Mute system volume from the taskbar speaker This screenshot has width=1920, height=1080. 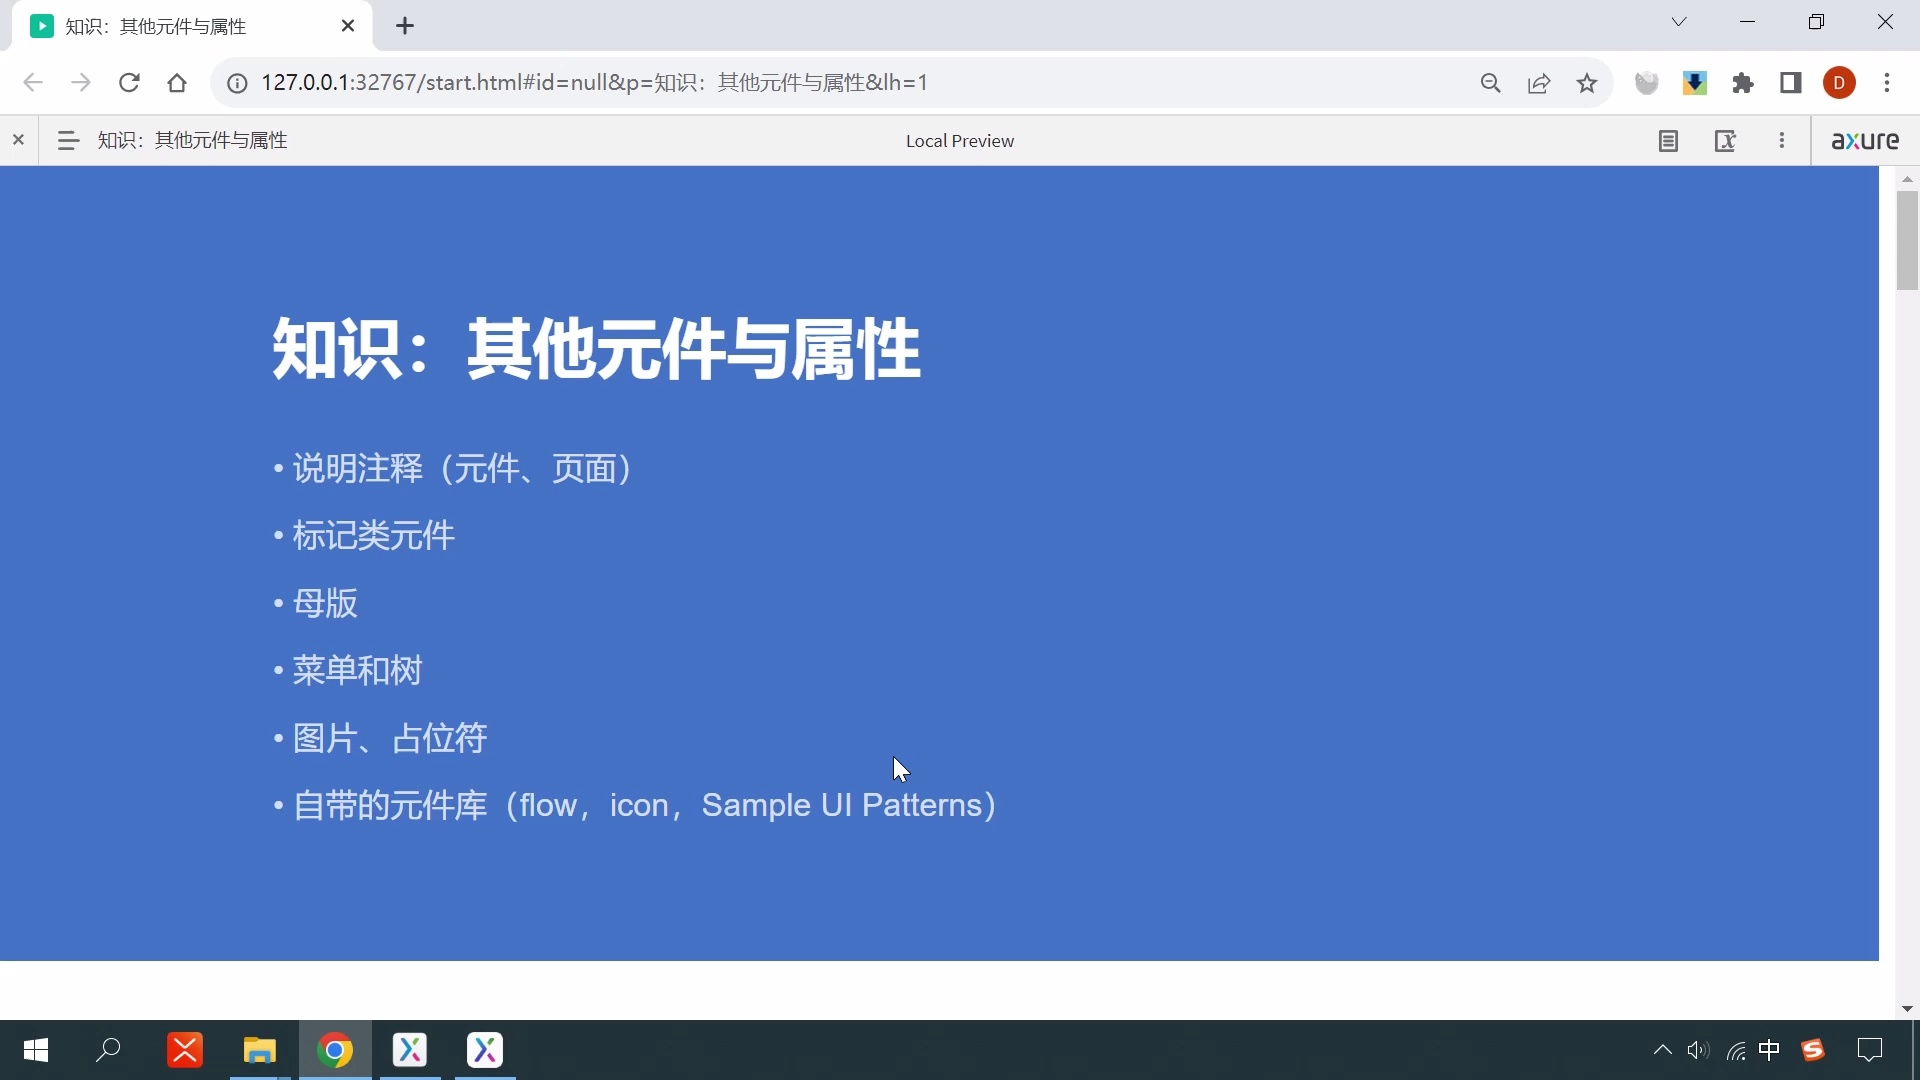coord(1698,1050)
